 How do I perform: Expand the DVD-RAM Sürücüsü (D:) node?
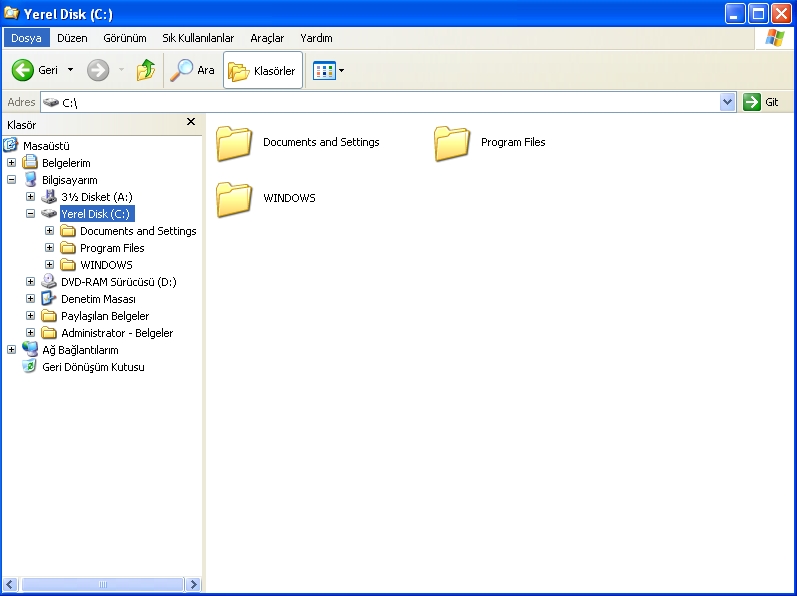click(30, 281)
